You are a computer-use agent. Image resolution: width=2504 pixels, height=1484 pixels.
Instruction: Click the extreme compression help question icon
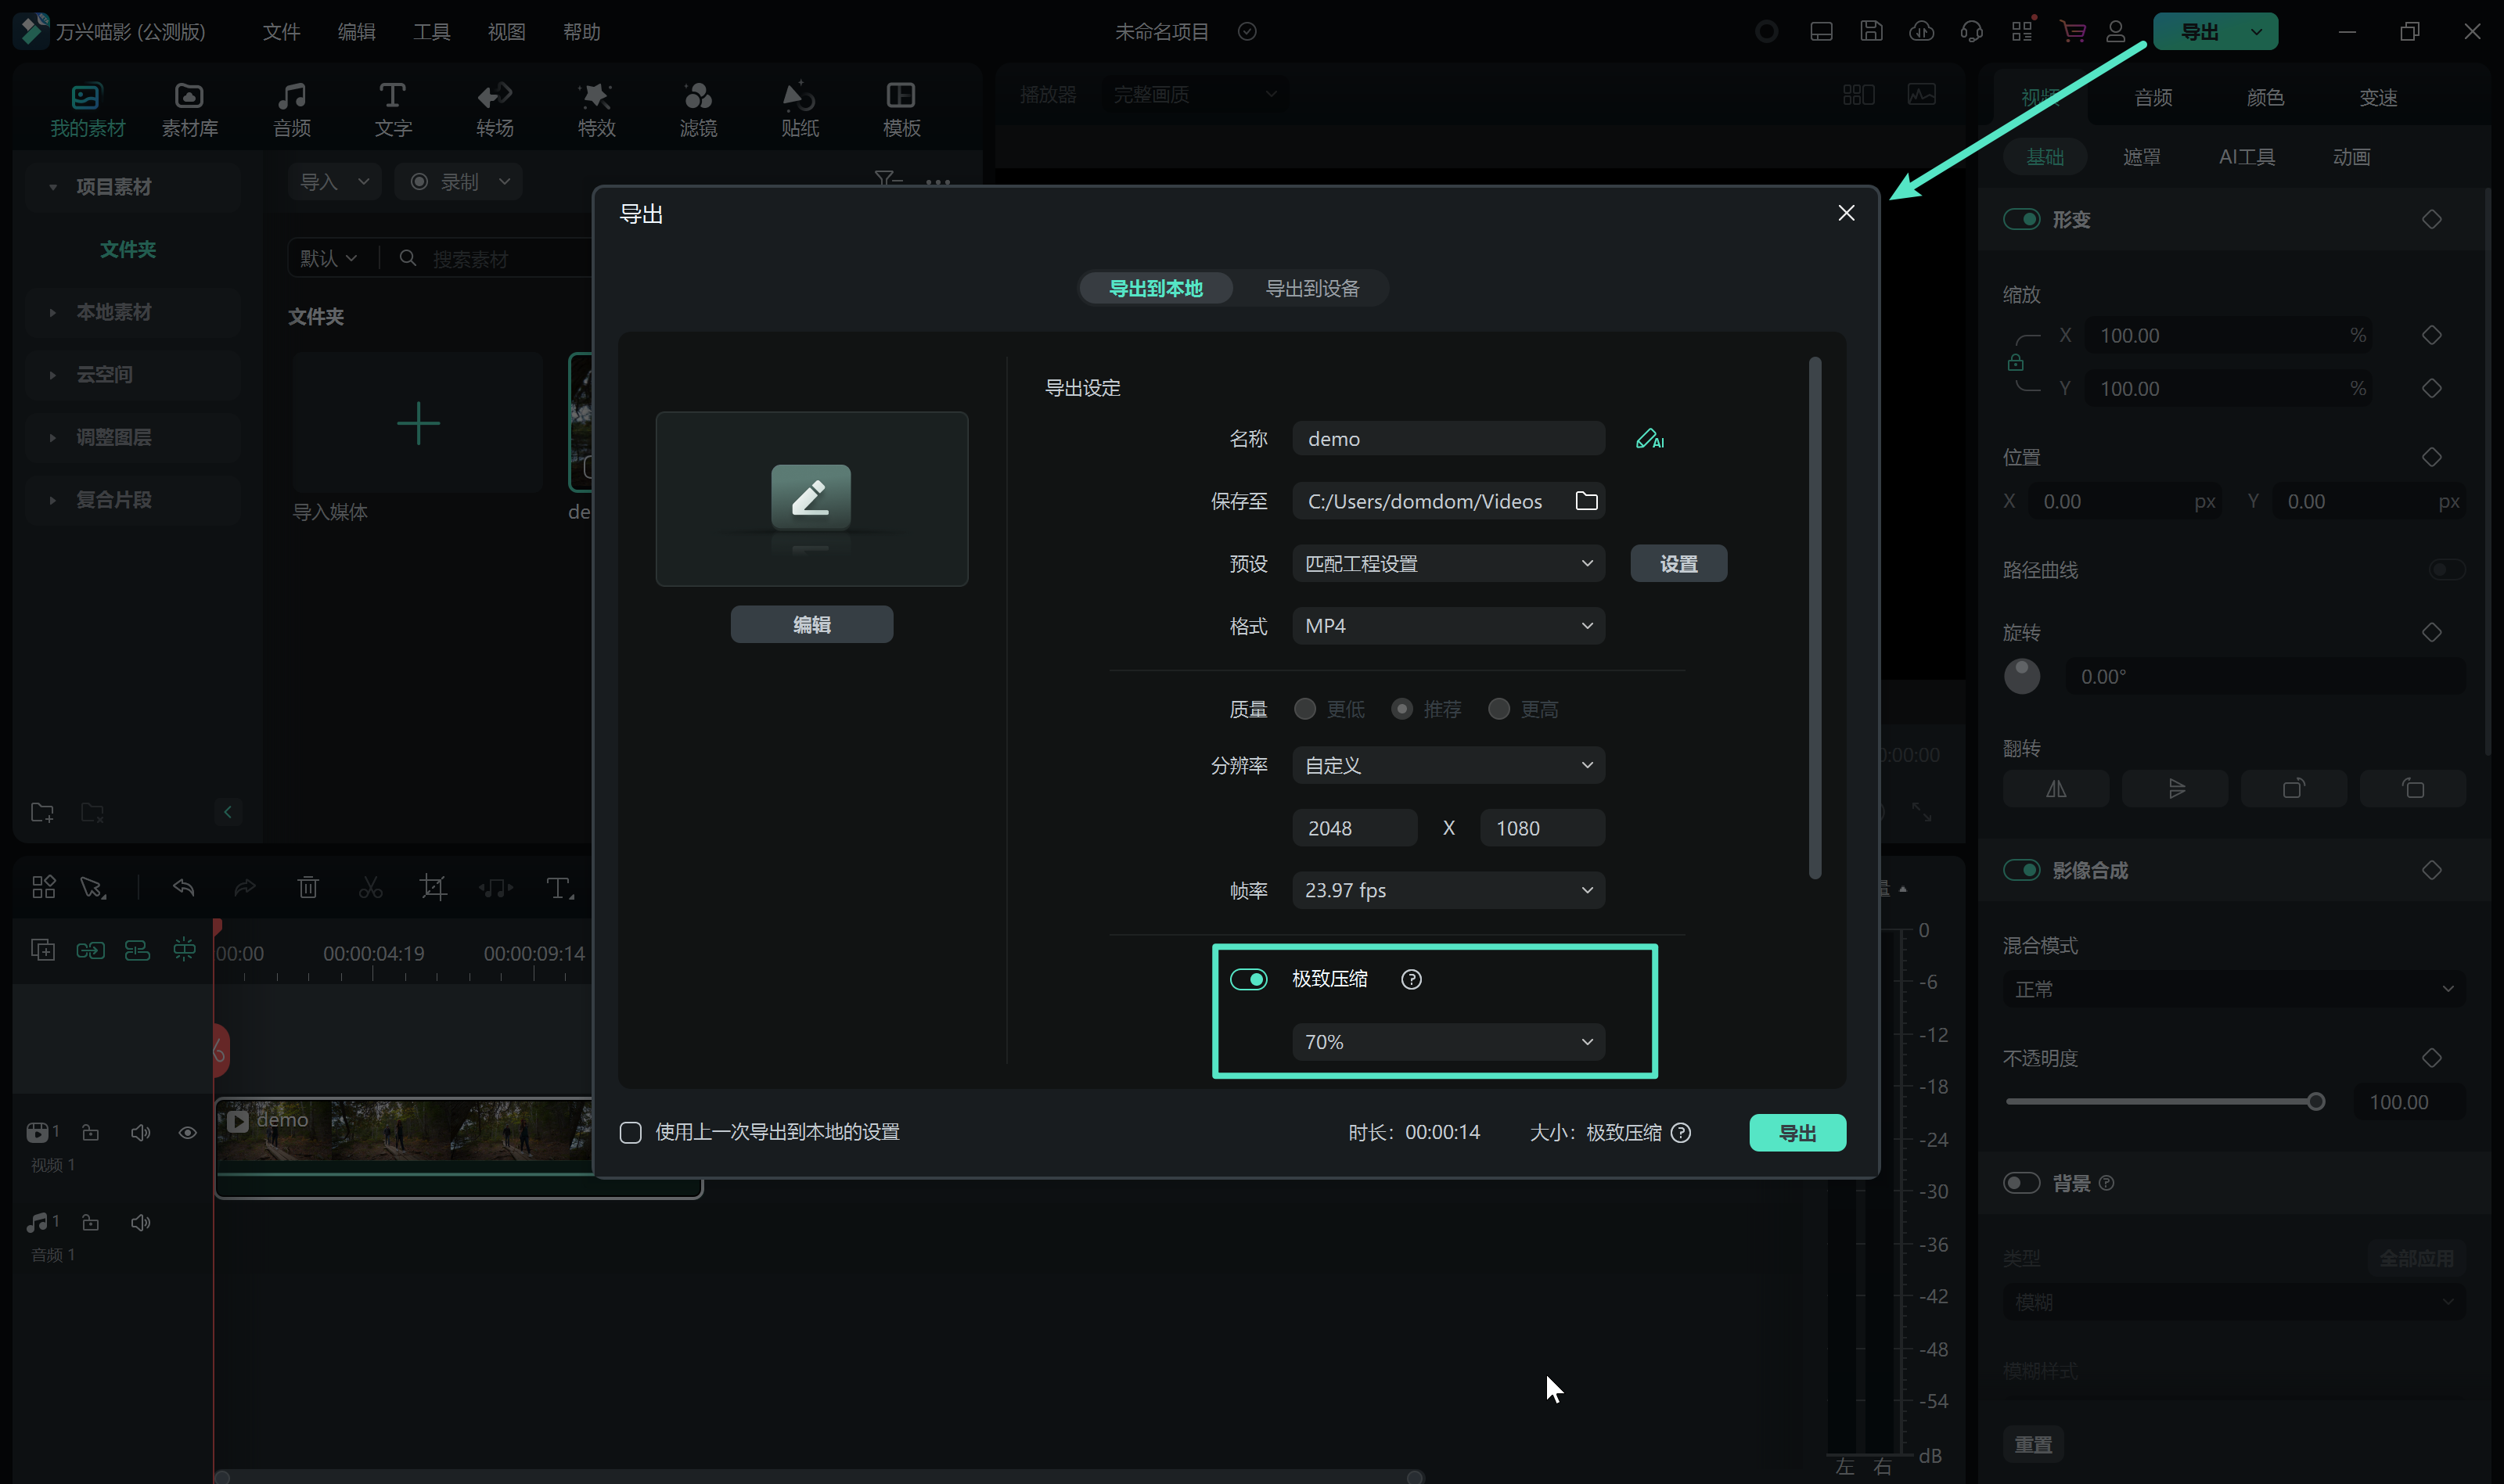click(1411, 979)
